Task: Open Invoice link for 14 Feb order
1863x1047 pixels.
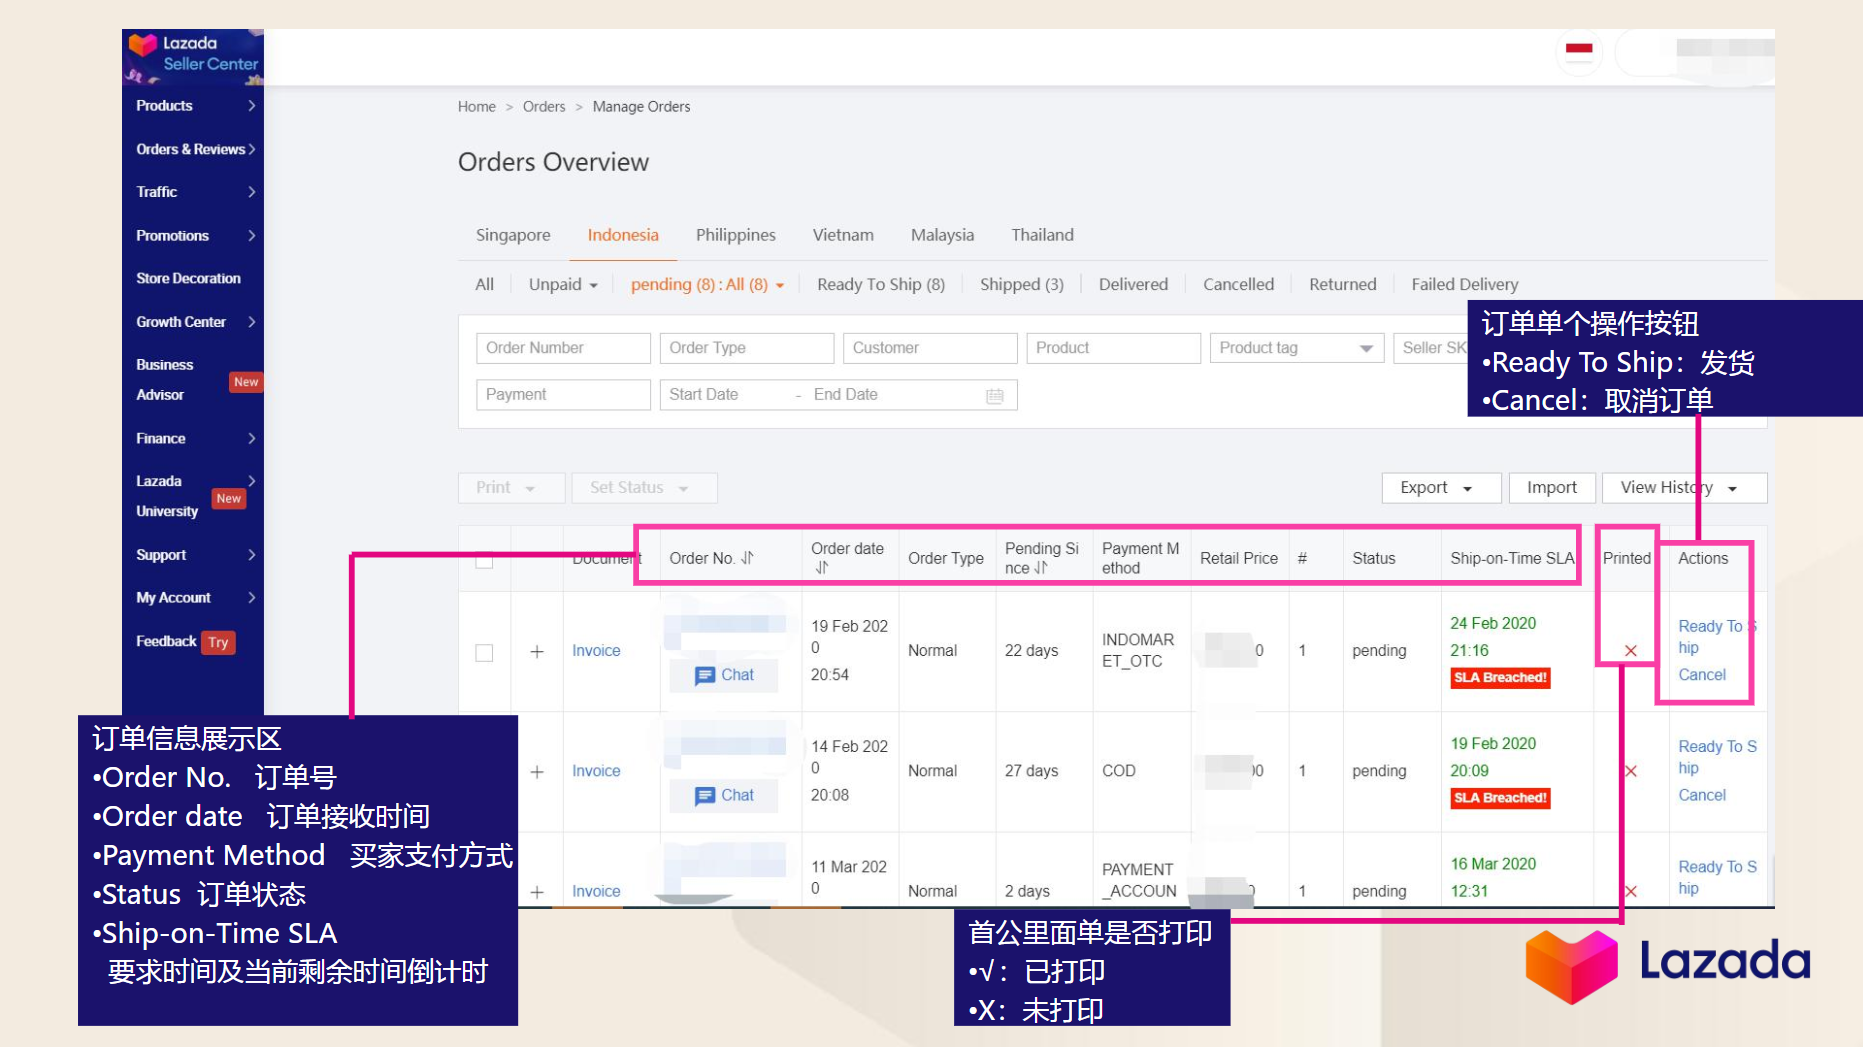Action: (x=596, y=771)
